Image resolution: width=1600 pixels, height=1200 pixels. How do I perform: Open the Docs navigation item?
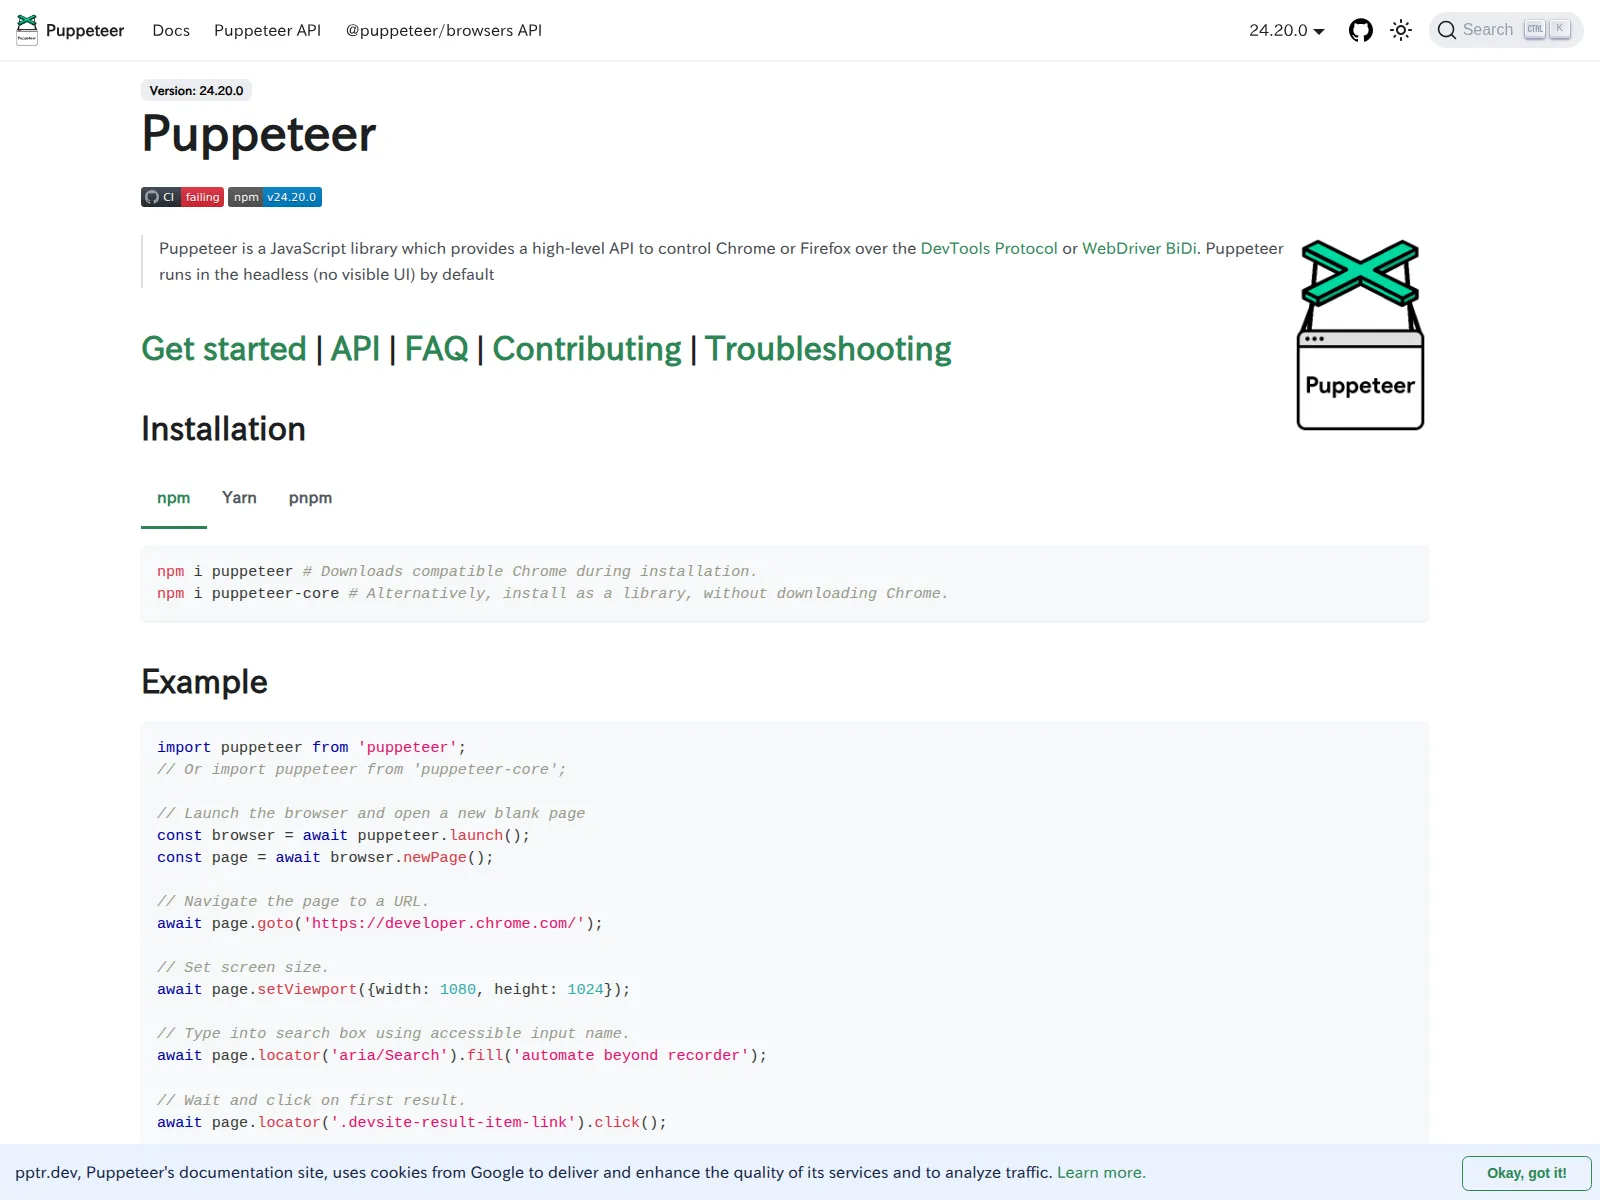171,30
